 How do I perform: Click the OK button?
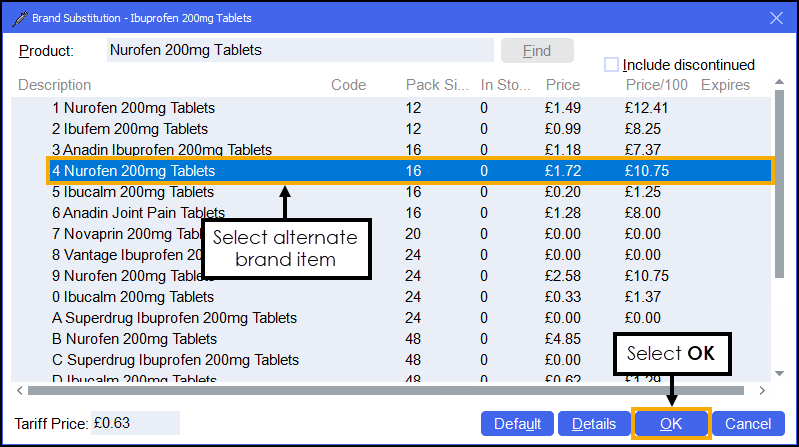tap(671, 424)
